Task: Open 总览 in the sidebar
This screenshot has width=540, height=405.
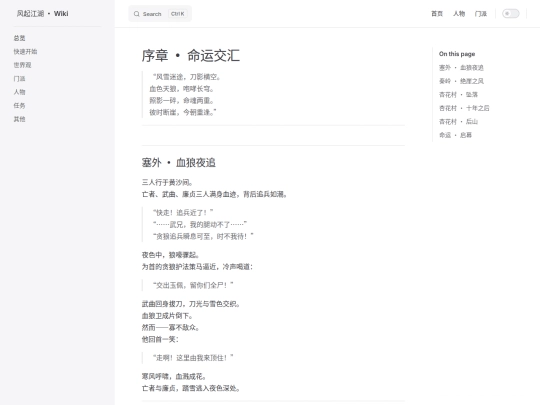Action: [x=19, y=38]
